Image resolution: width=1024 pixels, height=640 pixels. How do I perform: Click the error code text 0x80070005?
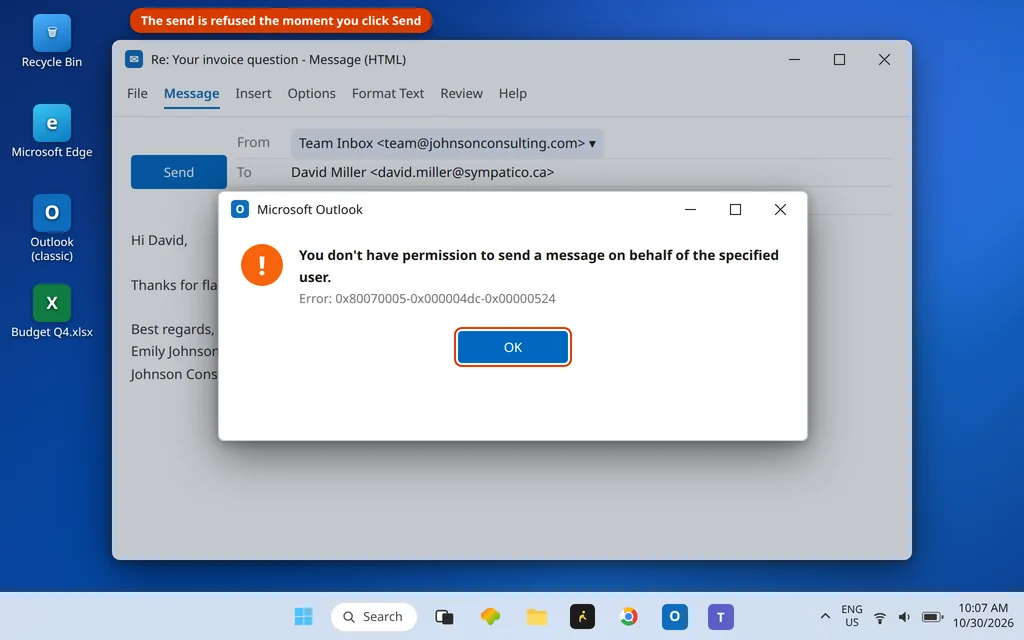click(427, 298)
